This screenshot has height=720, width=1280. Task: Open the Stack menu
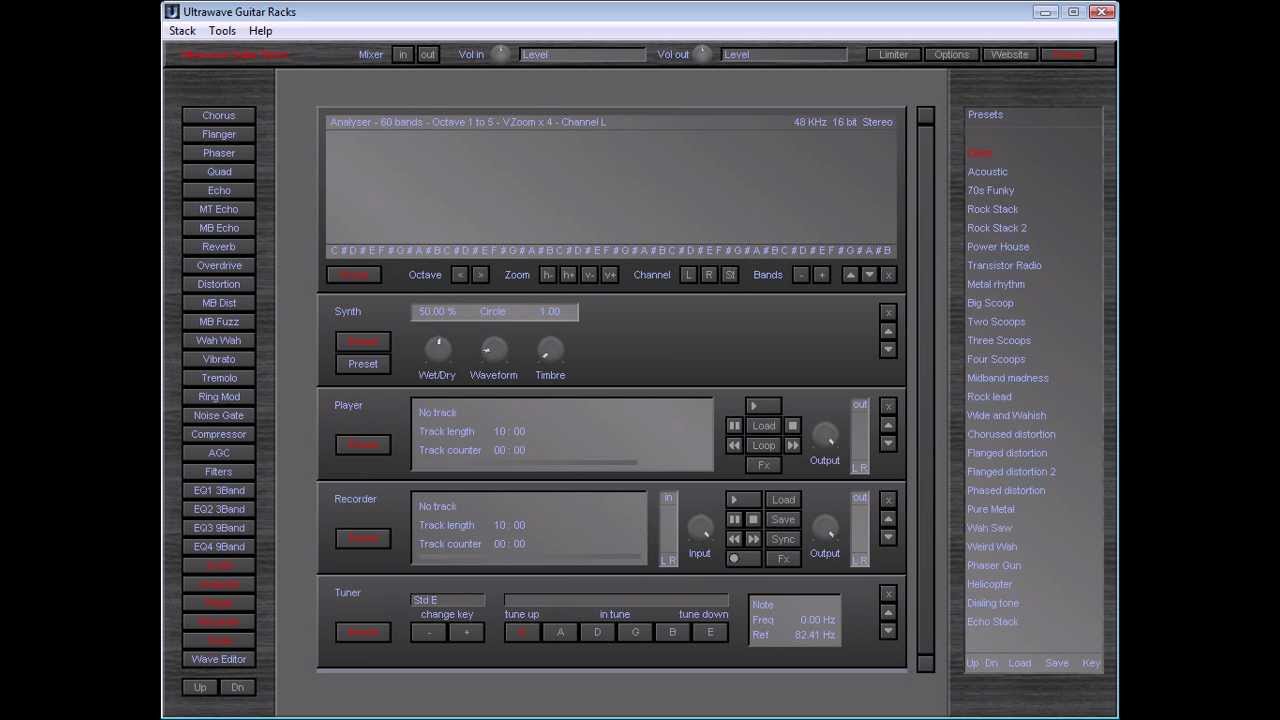182,31
